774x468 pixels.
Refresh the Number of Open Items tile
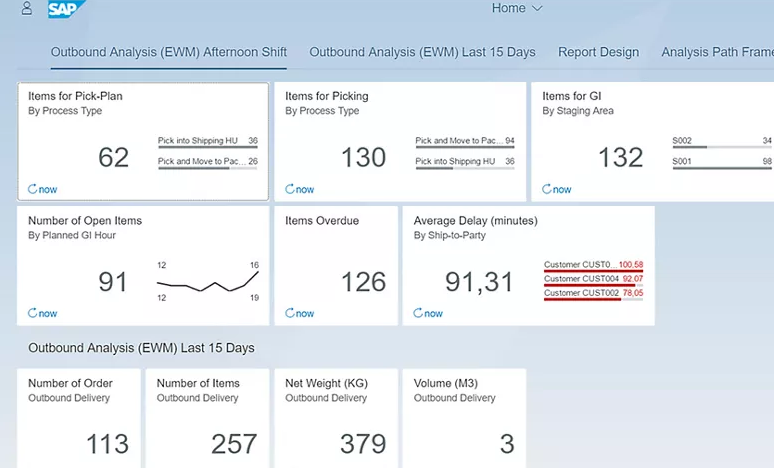(x=43, y=313)
